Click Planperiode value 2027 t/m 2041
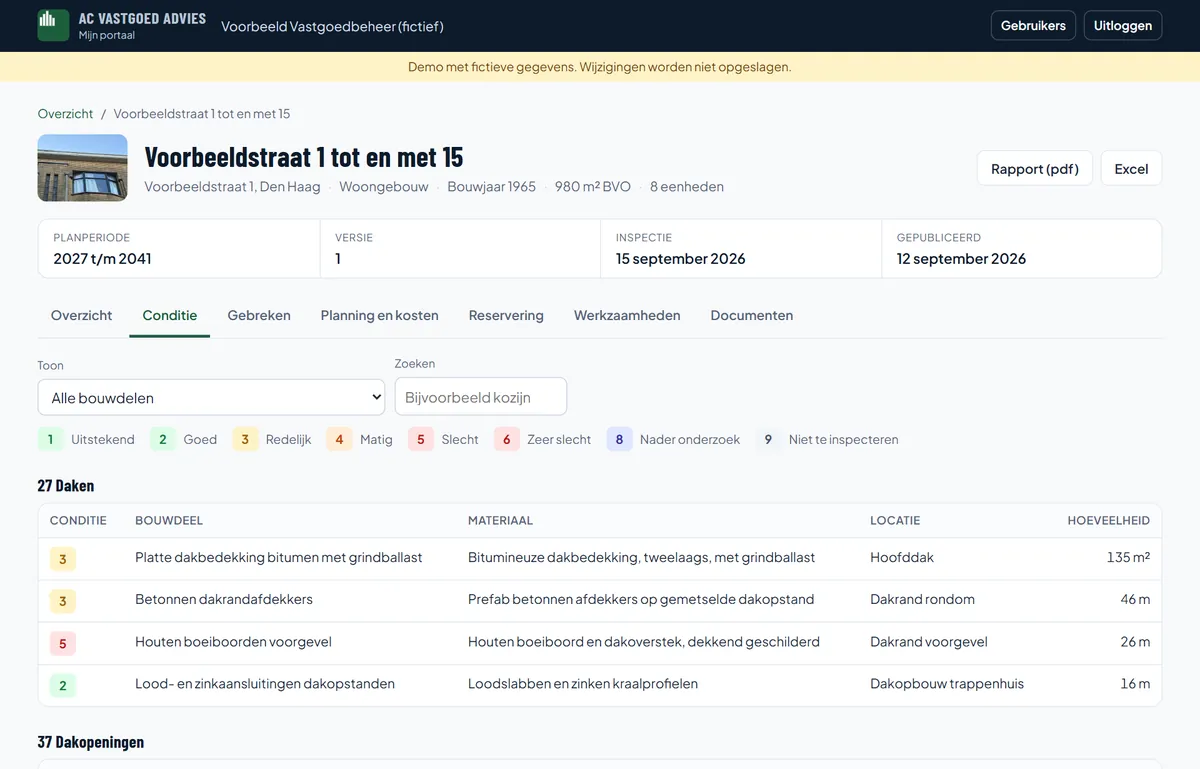This screenshot has height=769, width=1200. click(103, 259)
